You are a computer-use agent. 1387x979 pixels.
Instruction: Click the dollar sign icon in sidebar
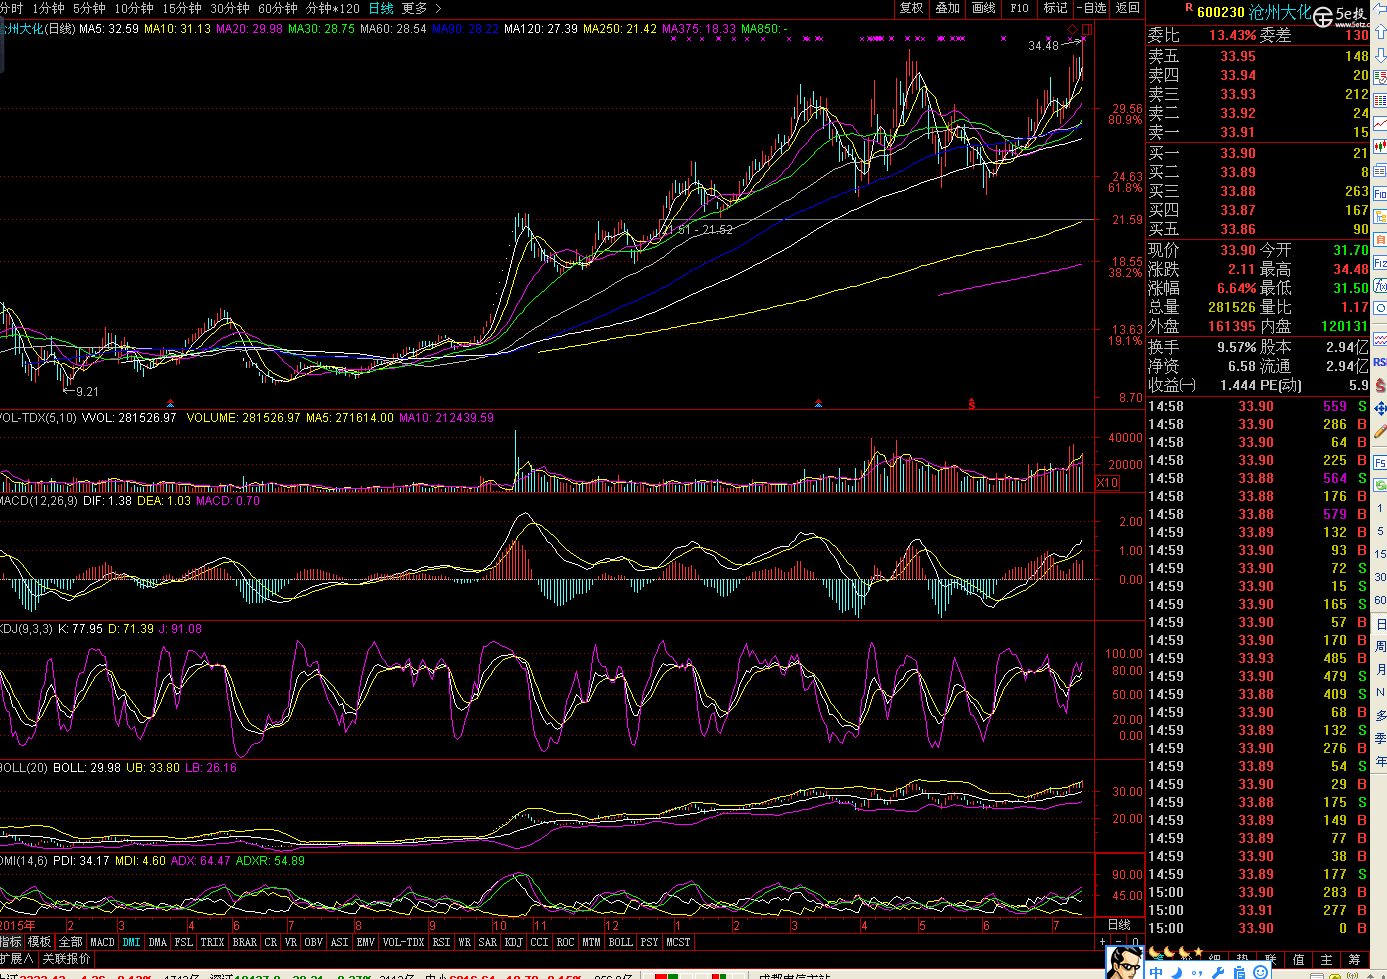coord(1380,385)
